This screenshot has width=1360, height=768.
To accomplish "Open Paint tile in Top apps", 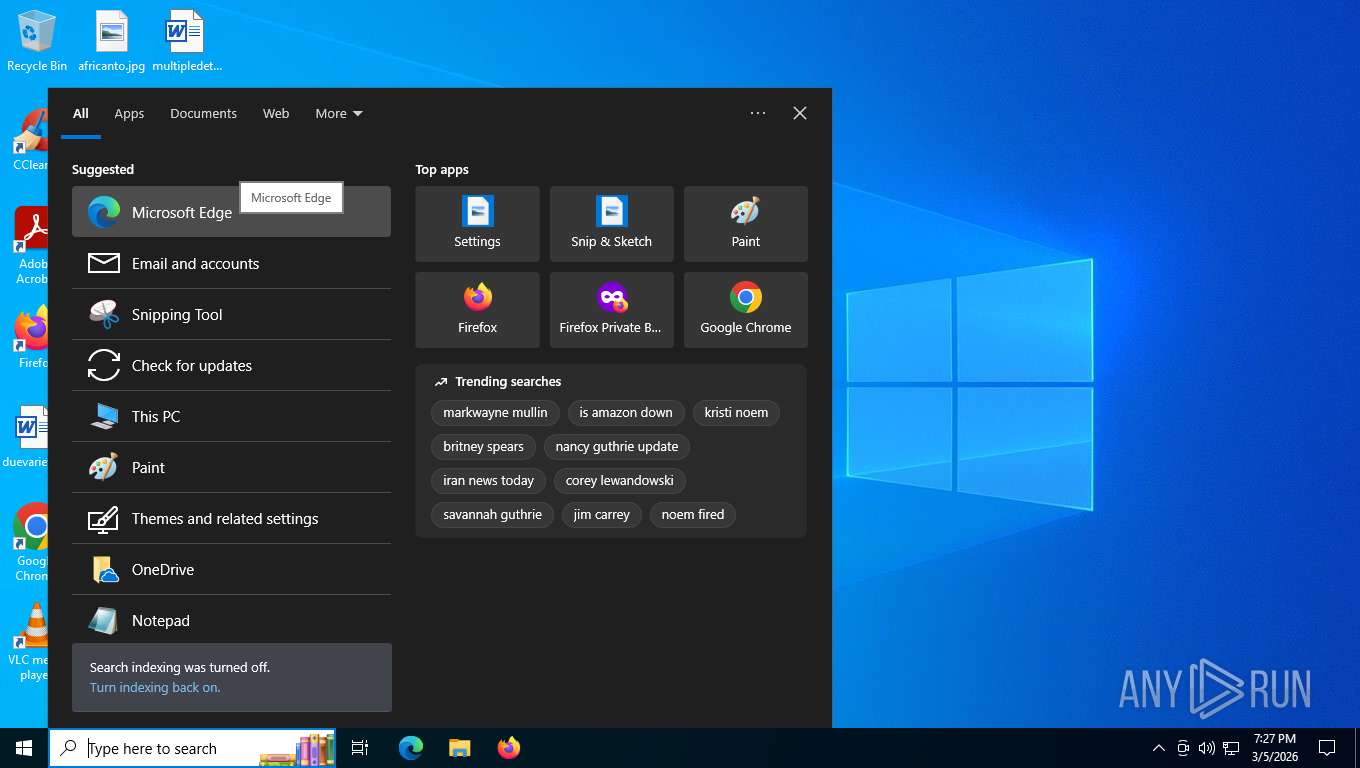I will [x=745, y=224].
